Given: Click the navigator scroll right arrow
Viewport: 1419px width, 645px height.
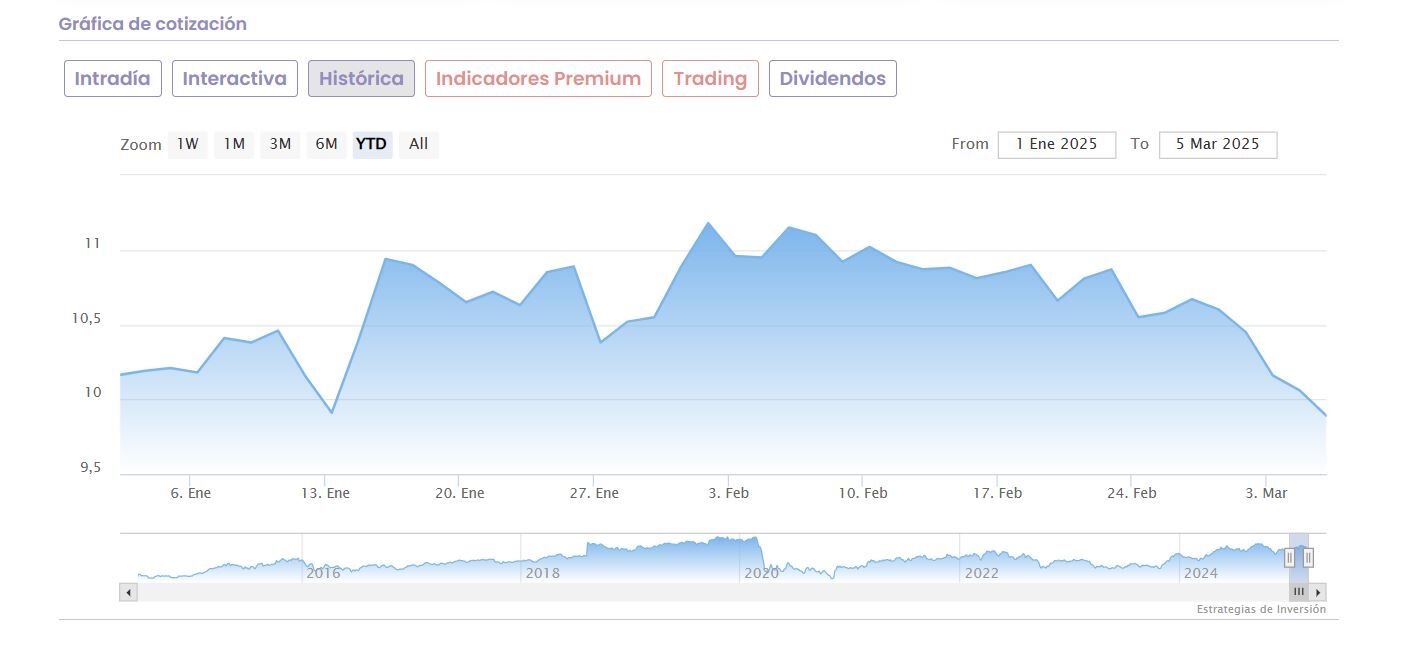Looking at the screenshot, I should [1318, 592].
